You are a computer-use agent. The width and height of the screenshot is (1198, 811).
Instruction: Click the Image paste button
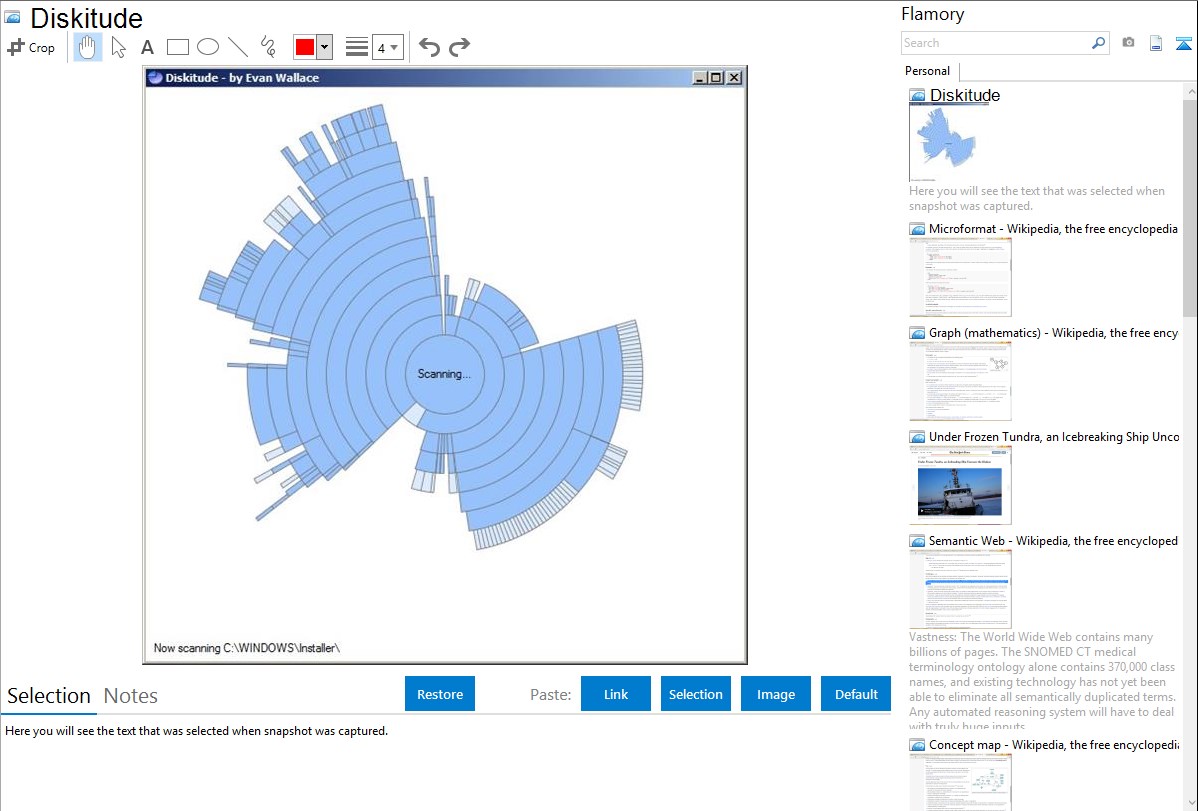(x=776, y=694)
